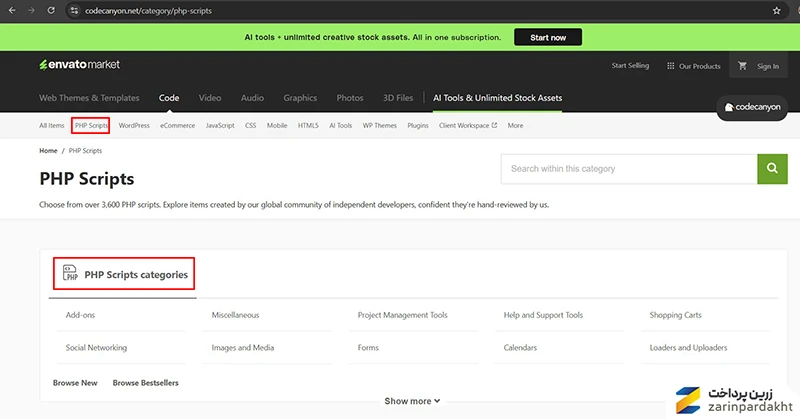The image size is (800, 419).
Task: Open the eCommerce subnav item
Action: coord(178,126)
